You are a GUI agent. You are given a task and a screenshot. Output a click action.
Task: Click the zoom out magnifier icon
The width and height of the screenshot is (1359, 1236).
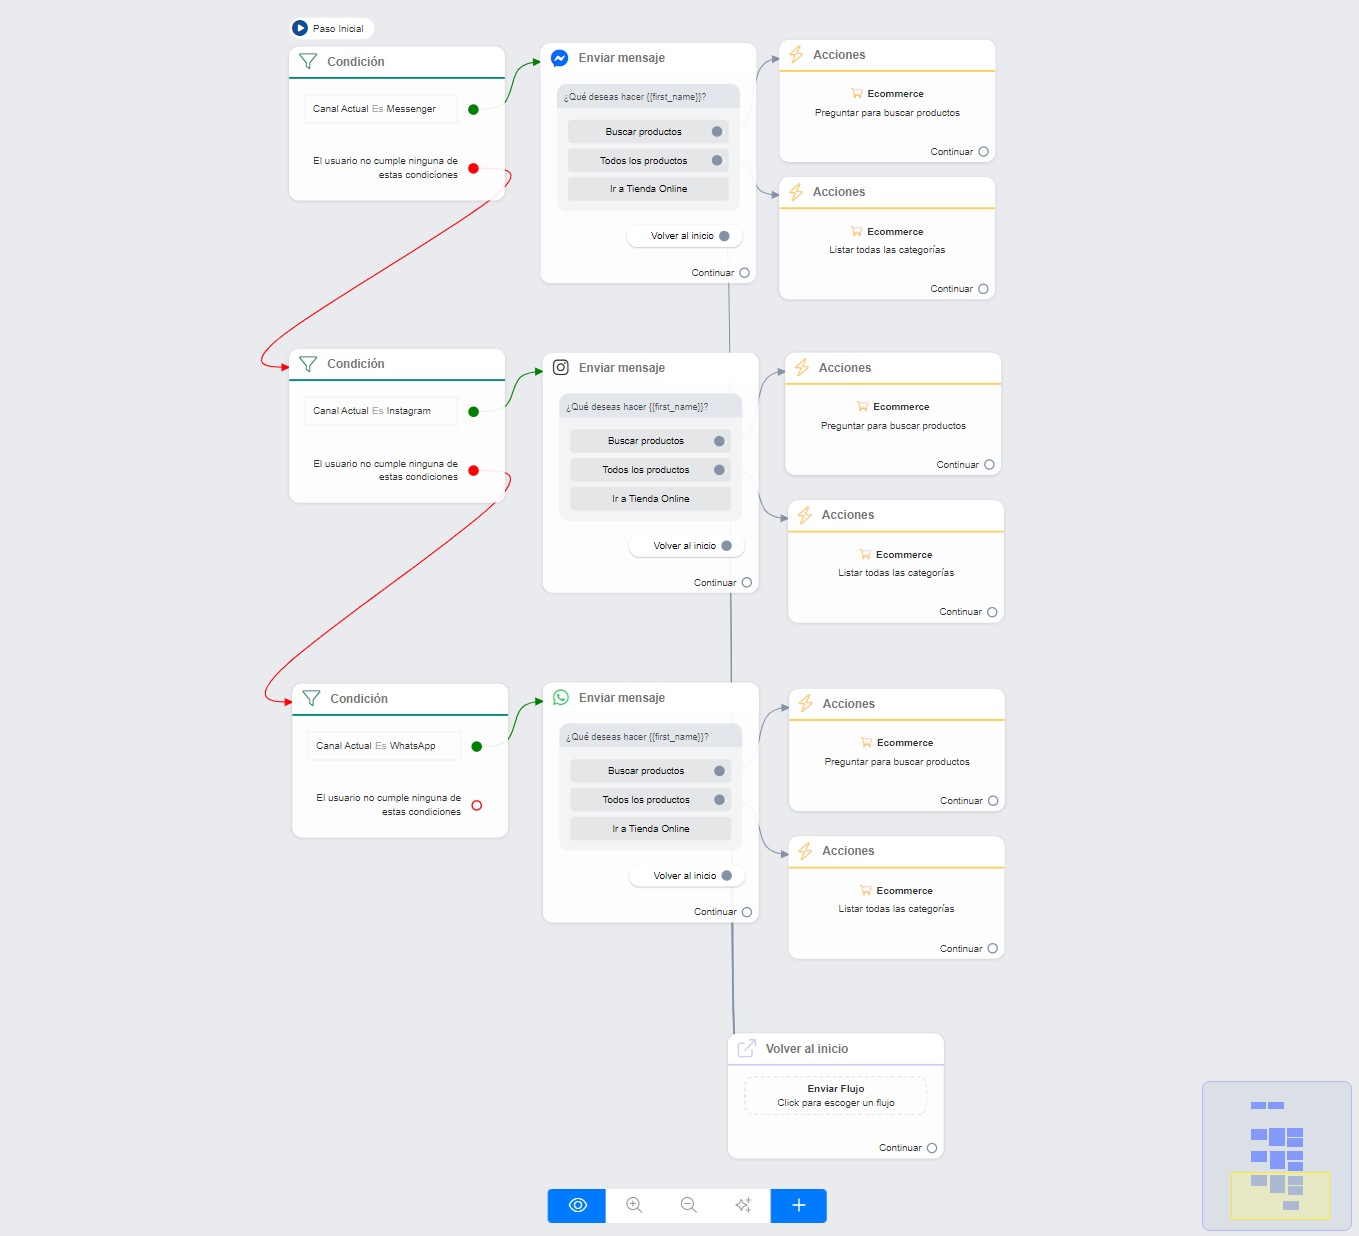tap(689, 1205)
